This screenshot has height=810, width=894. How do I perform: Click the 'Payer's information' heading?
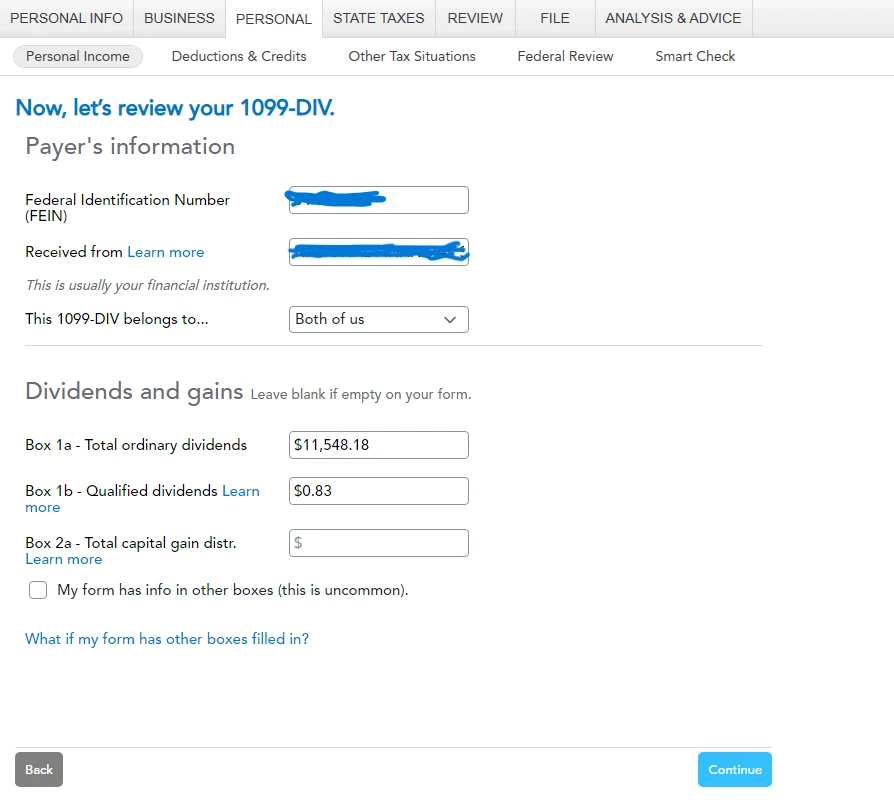[x=130, y=146]
